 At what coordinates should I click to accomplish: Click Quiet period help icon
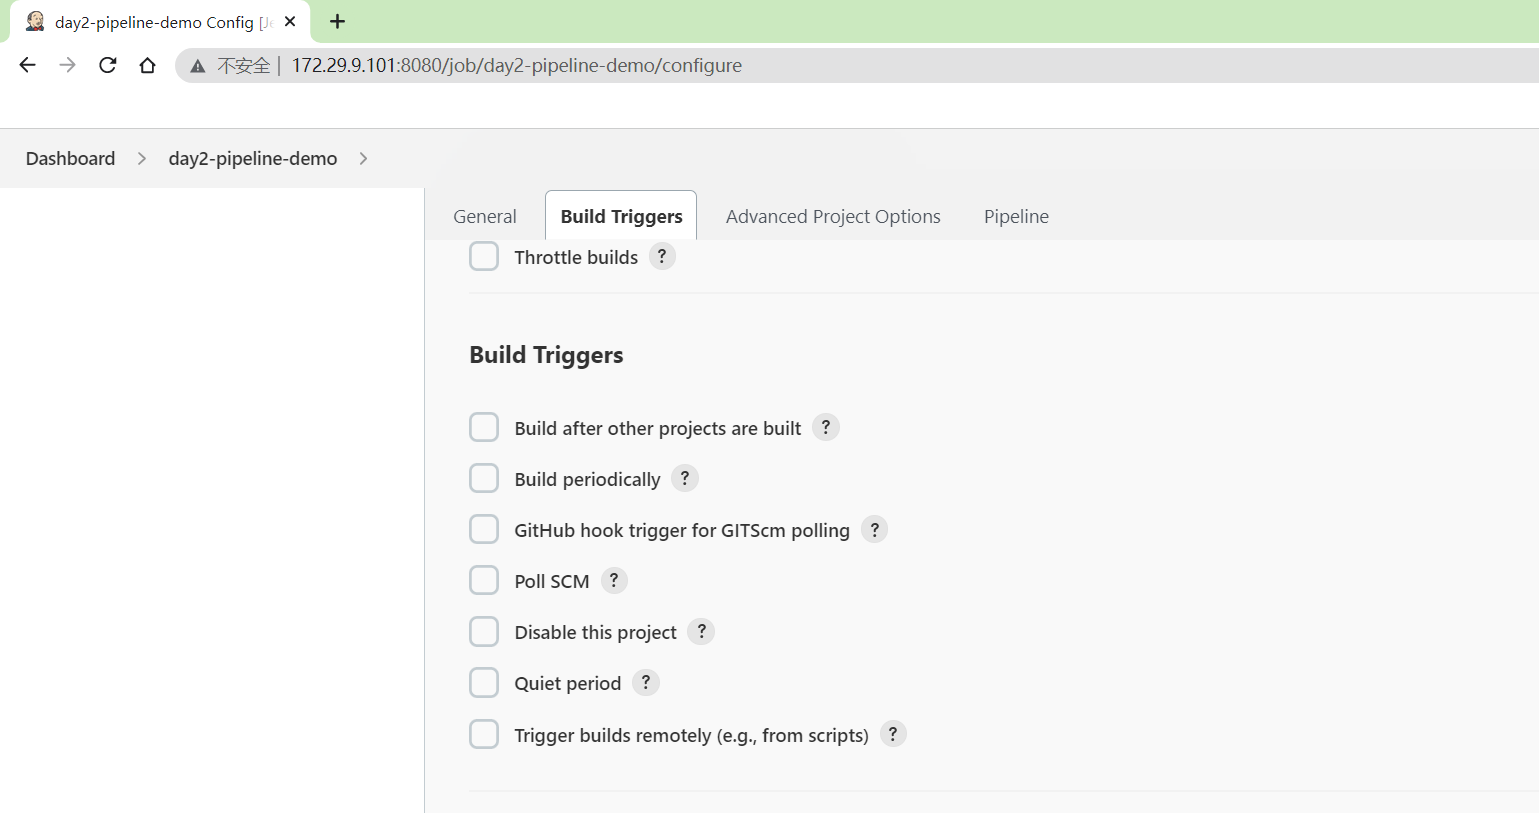(x=646, y=682)
